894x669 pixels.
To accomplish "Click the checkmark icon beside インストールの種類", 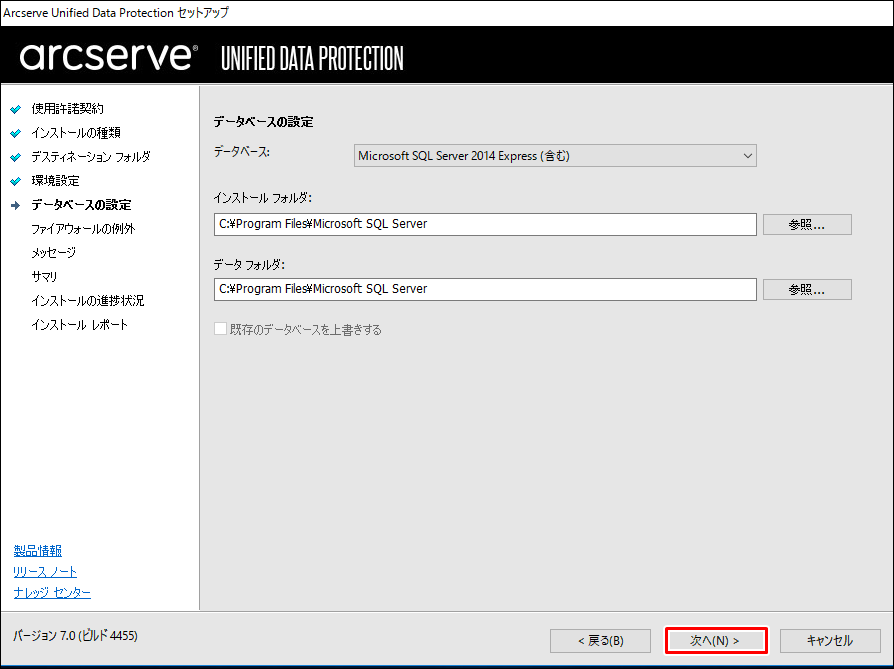I will tap(16, 133).
